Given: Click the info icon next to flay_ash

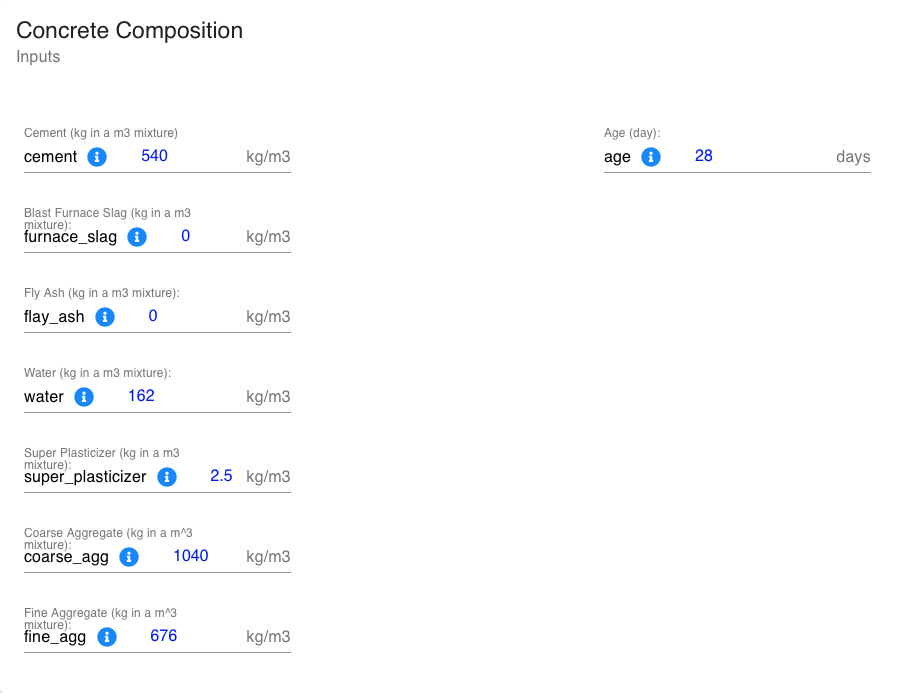Looking at the screenshot, I should click(x=105, y=317).
